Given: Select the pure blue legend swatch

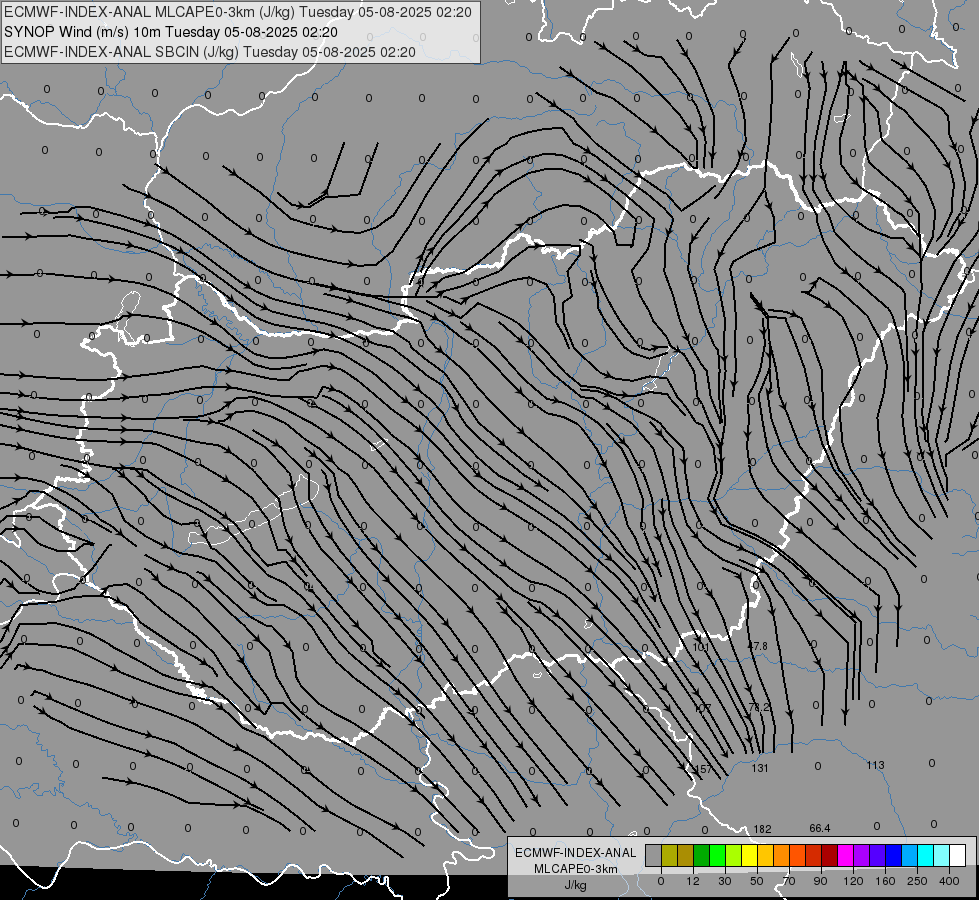Looking at the screenshot, I should pyautogui.click(x=893, y=855).
